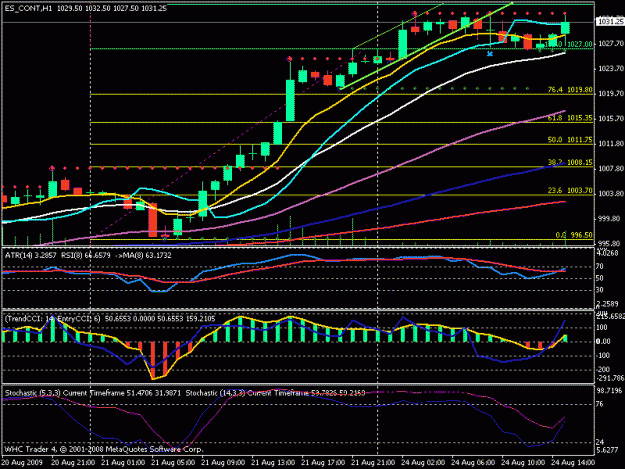Click the ATR(14) RSI(8) indicator label

pos(88,255)
